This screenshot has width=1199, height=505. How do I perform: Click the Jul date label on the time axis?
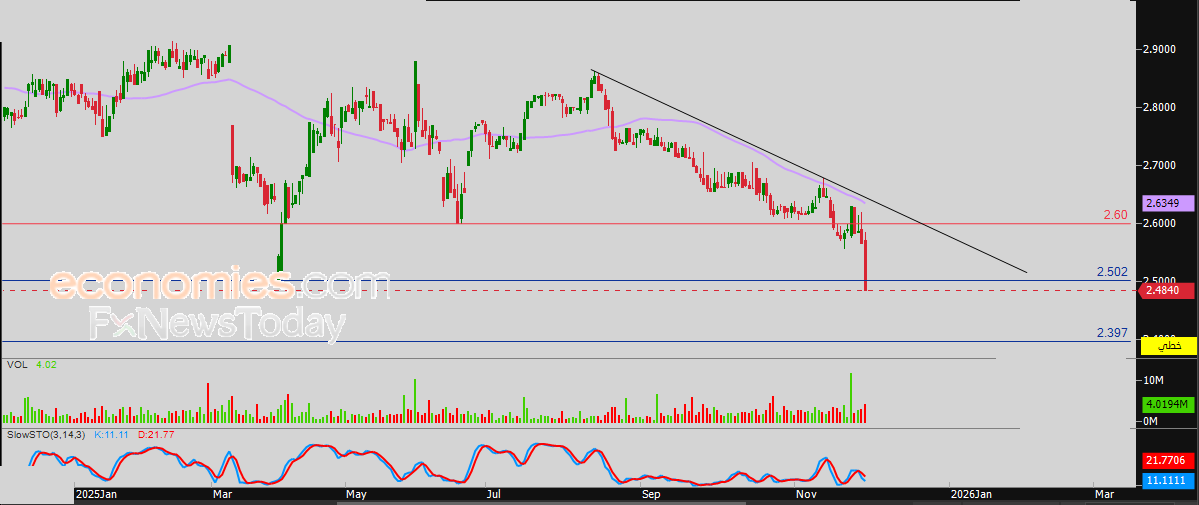tap(494, 495)
